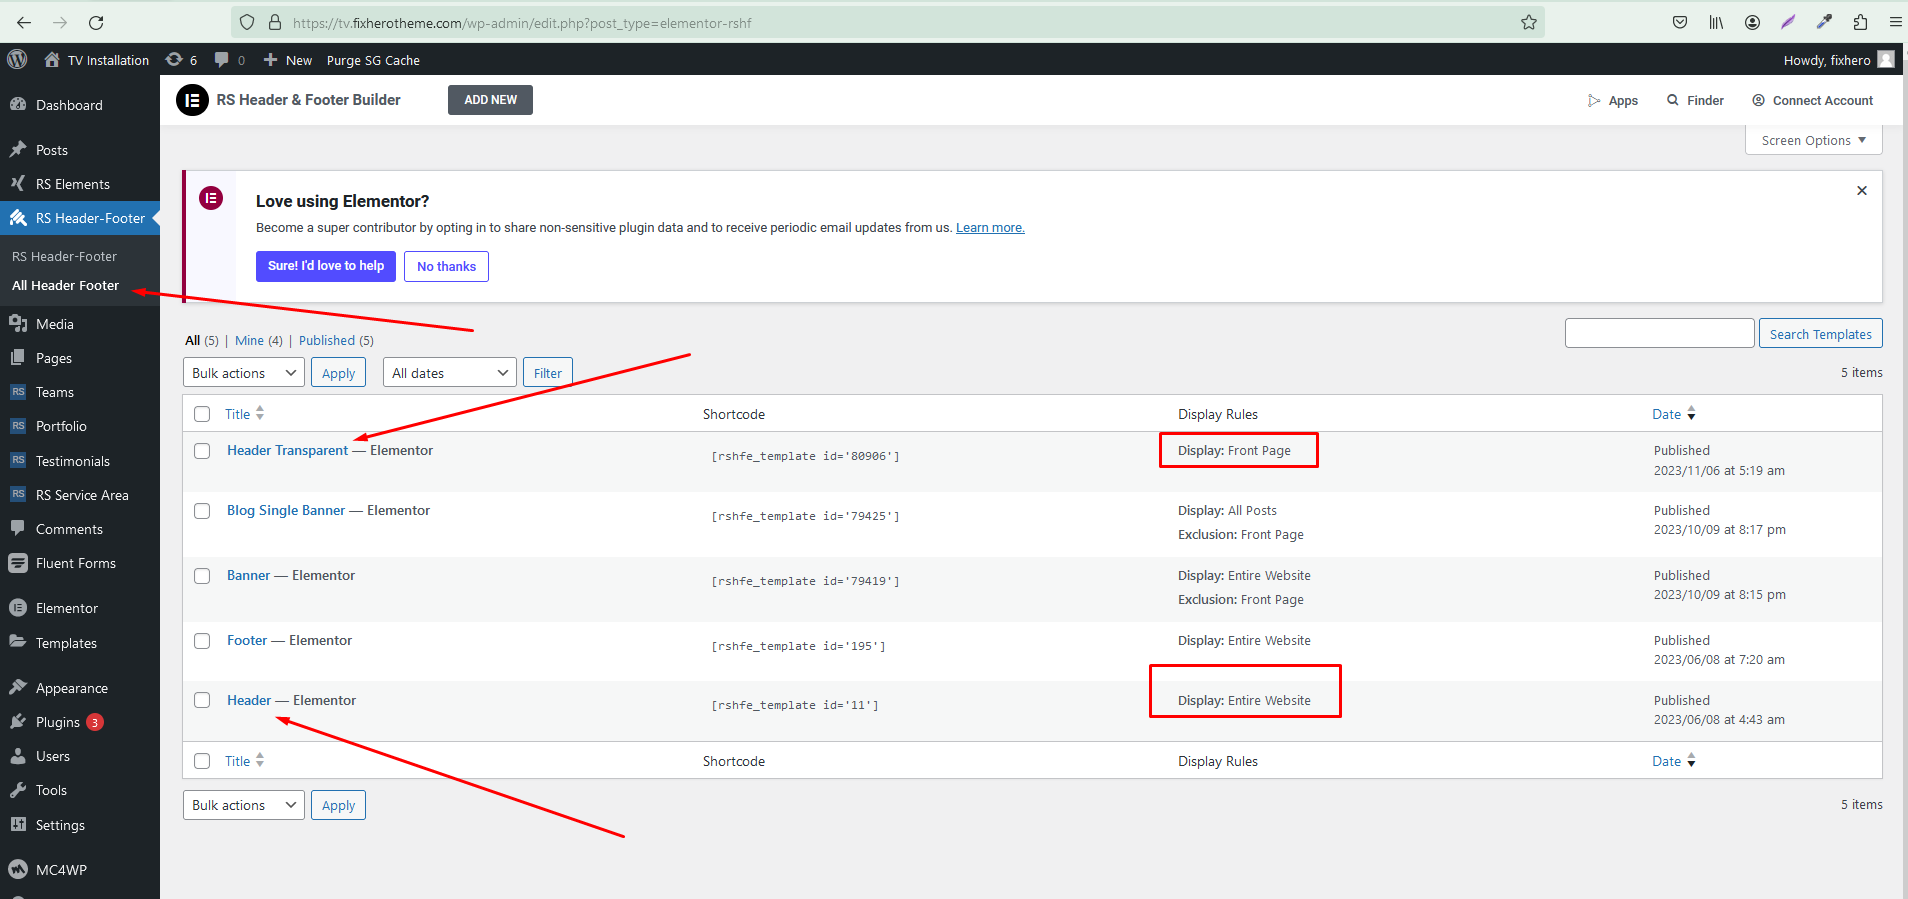This screenshot has width=1908, height=899.
Task: Click the Published (5) filter link
Action: [336, 340]
